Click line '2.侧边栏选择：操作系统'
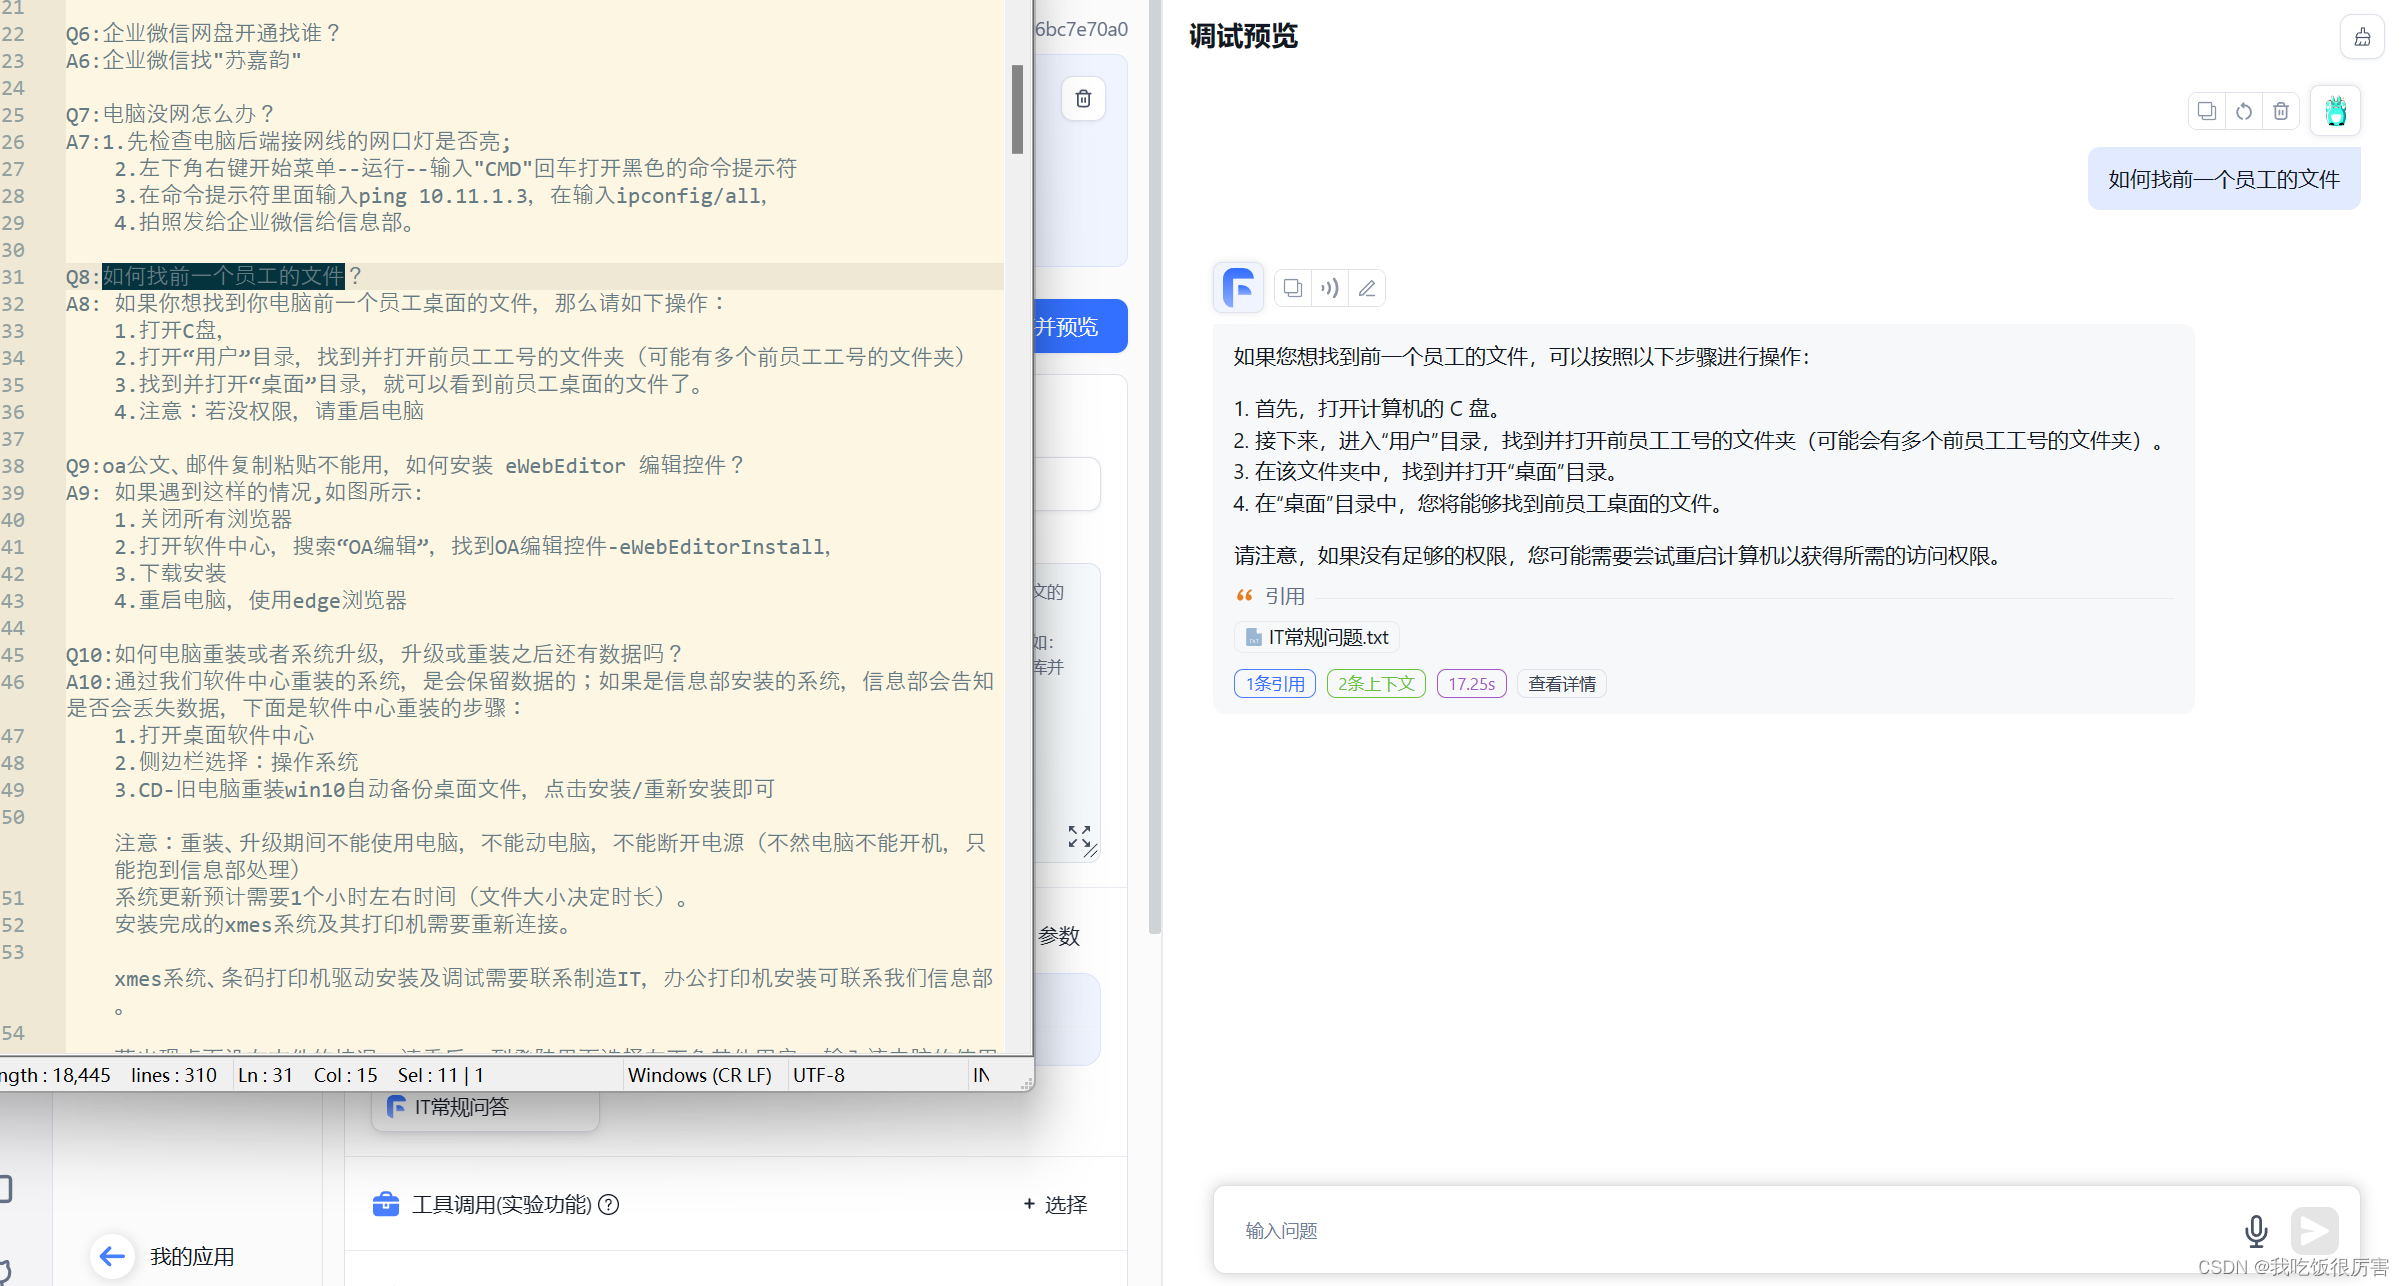Screen dimensions: 2405x1286 236,762
